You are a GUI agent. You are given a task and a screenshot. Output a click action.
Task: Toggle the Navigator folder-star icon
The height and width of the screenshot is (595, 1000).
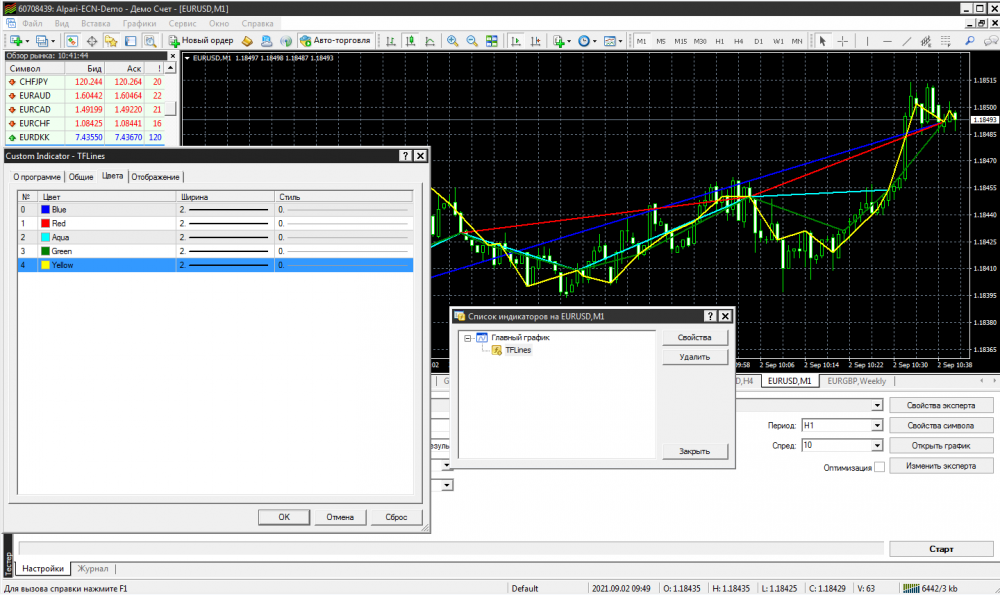click(x=111, y=41)
